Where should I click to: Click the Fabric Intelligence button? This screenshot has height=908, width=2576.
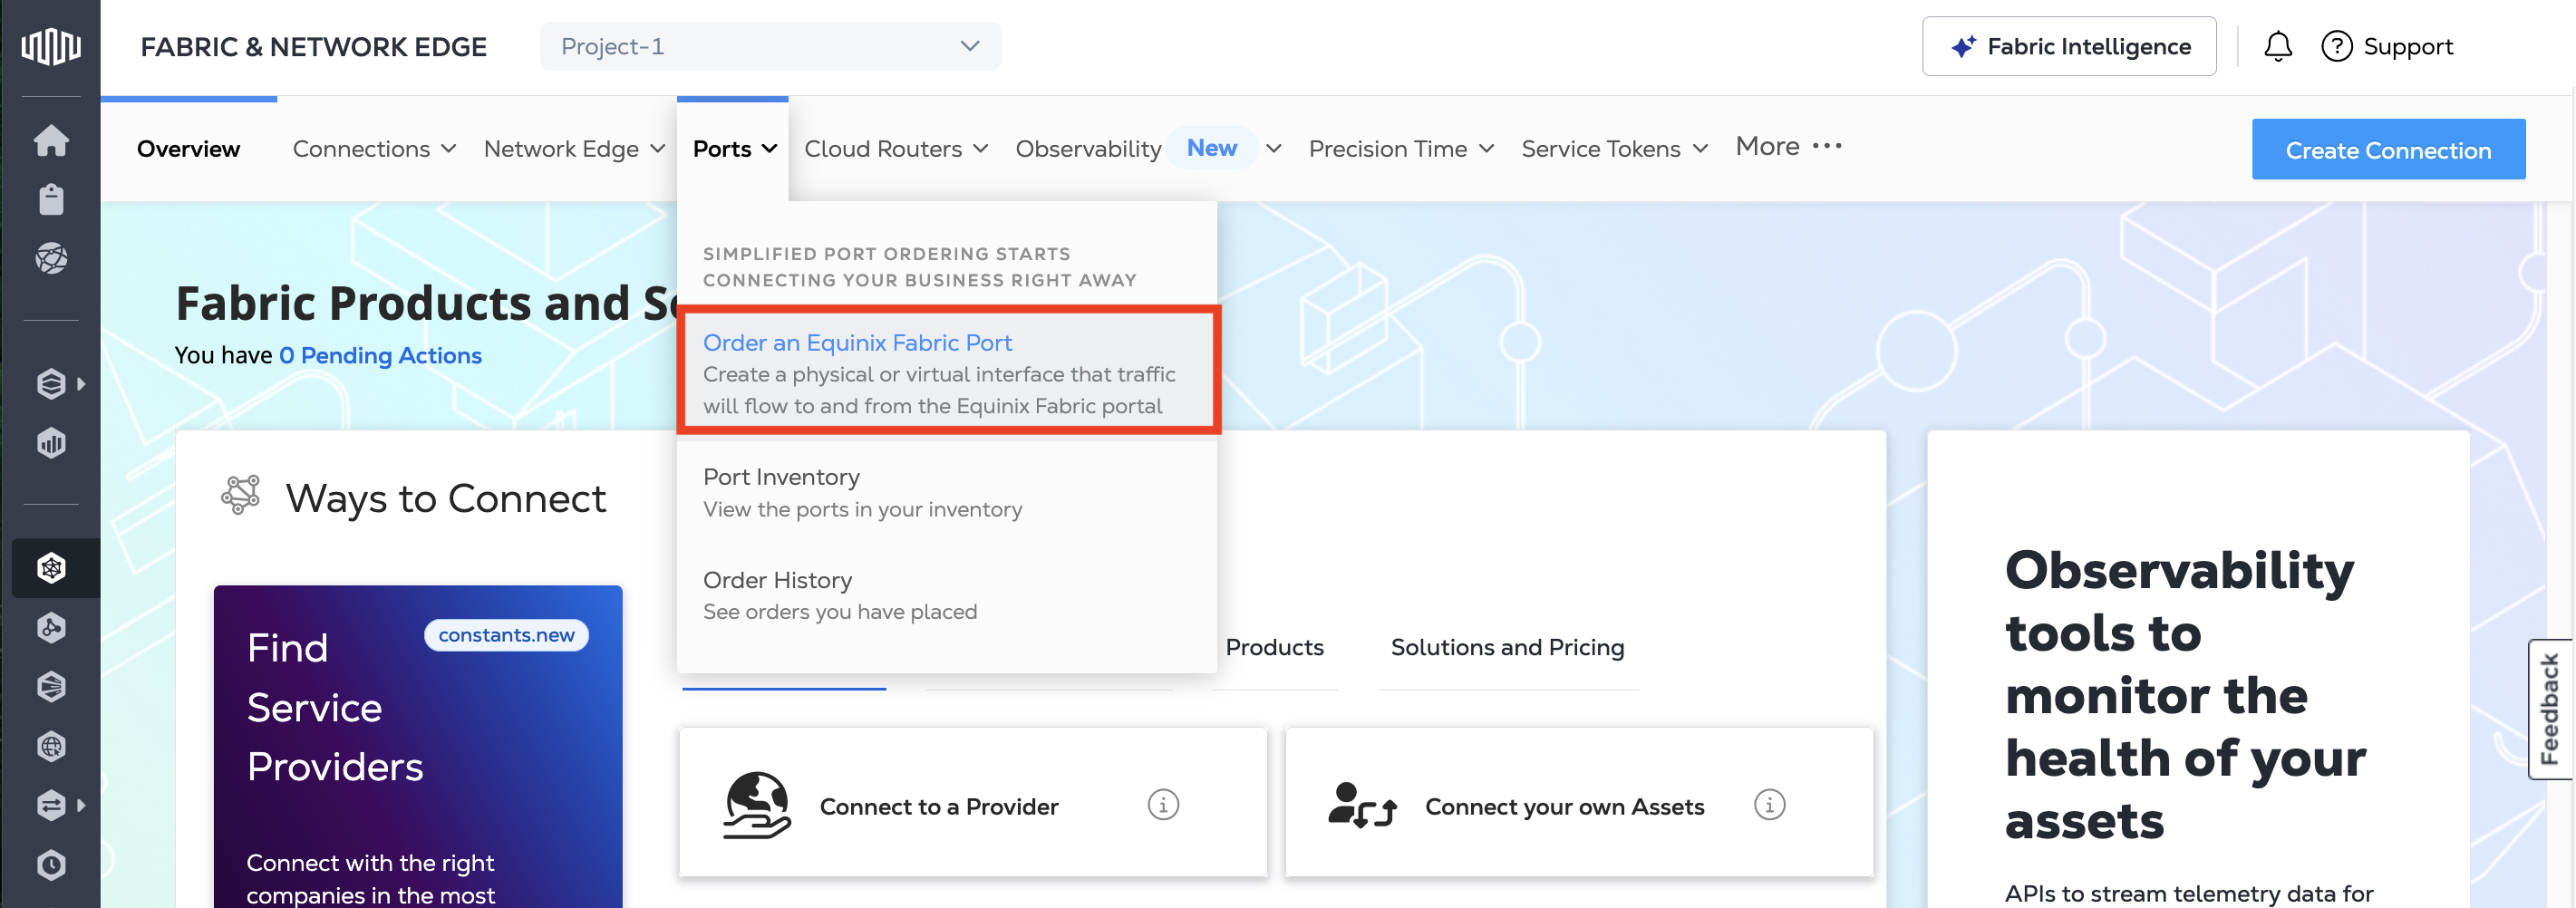[x=2068, y=47]
